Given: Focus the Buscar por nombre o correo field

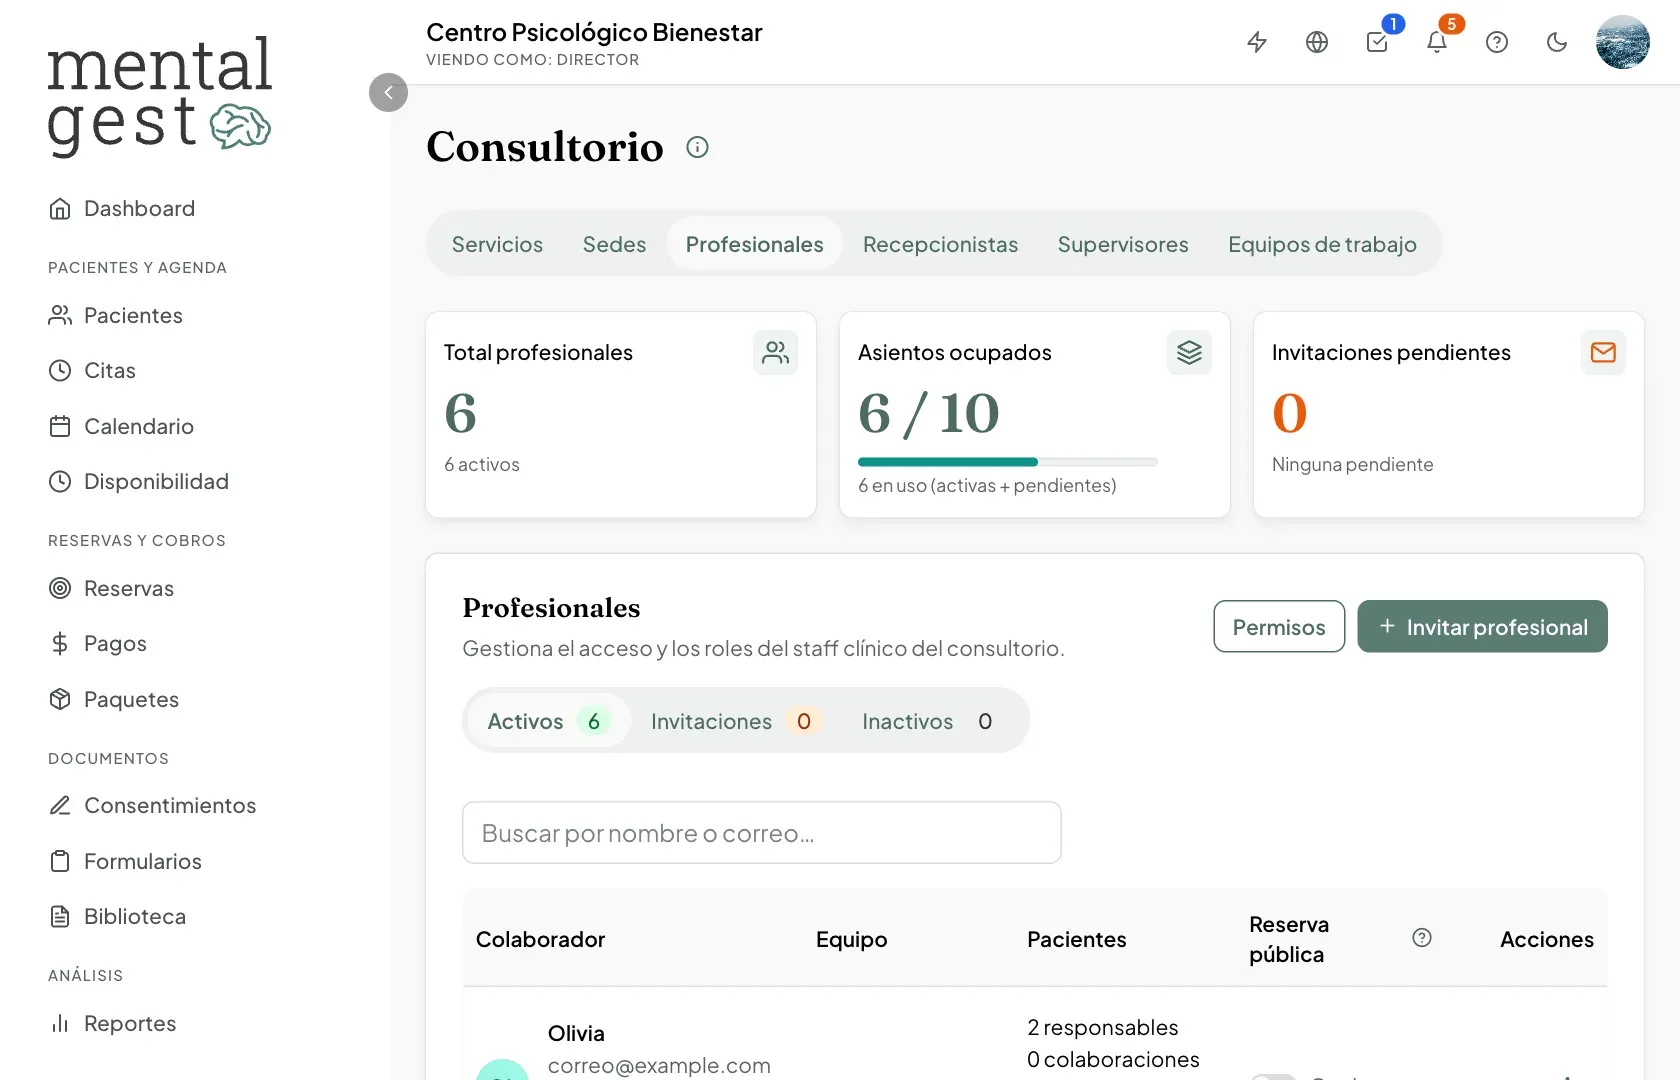Looking at the screenshot, I should (x=762, y=832).
